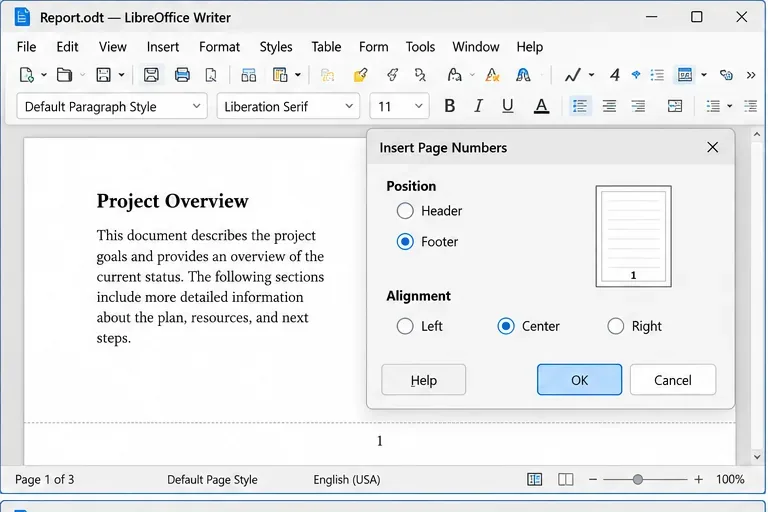
Task: Click the zoom slider handle in status bar
Action: [x=637, y=479]
